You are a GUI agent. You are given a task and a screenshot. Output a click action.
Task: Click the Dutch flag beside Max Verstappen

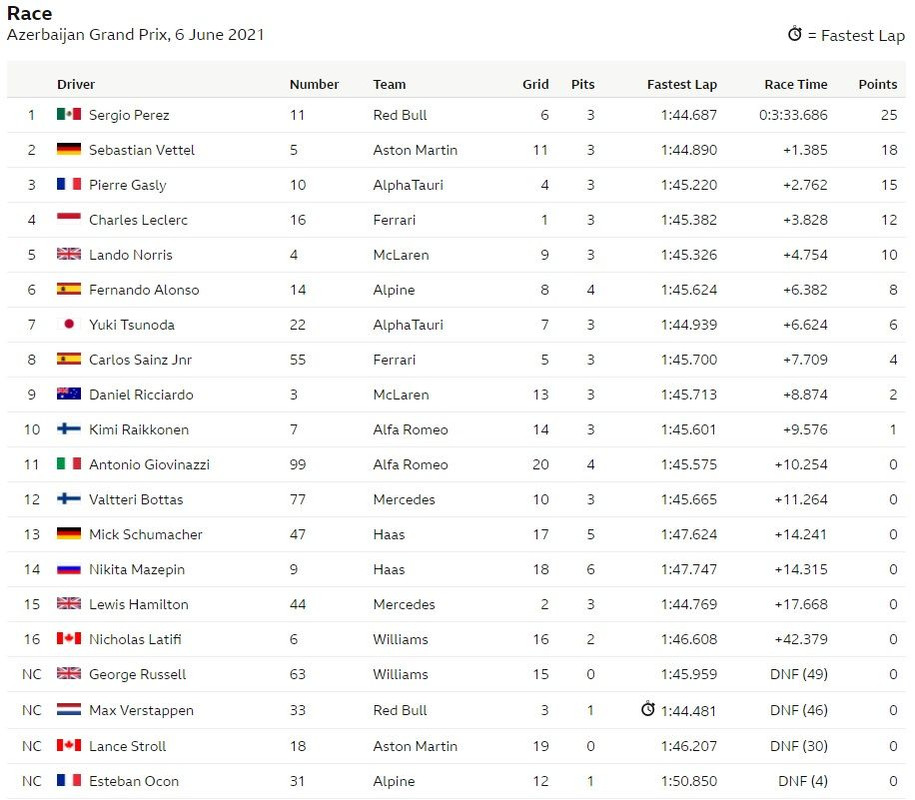[69, 710]
